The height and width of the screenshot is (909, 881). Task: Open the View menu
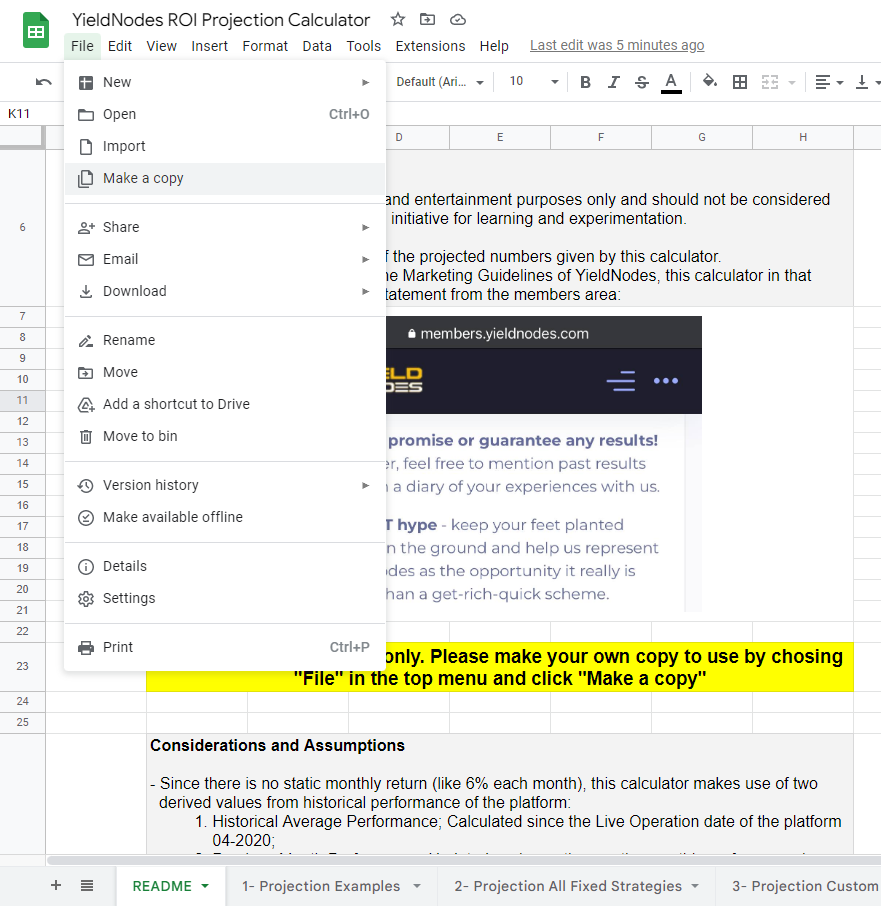[x=161, y=46]
